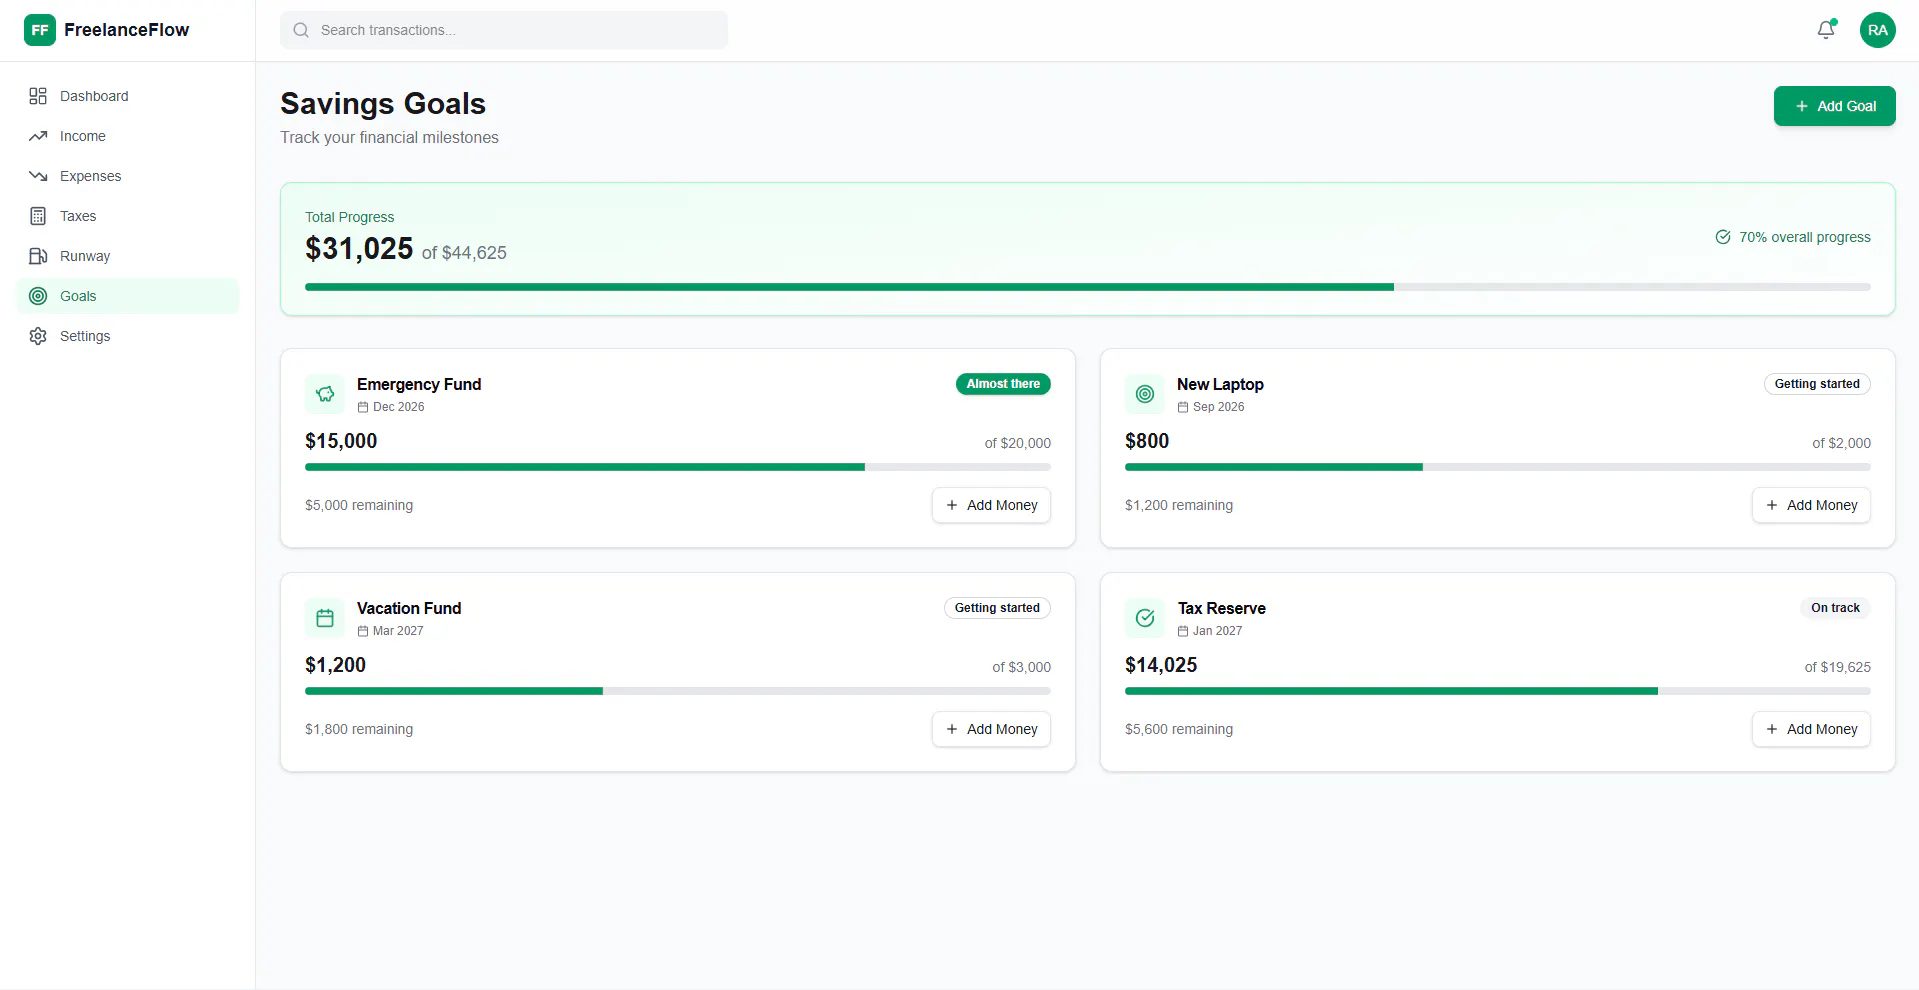Viewport: 1919px width, 990px height.
Task: Click the Tax Reserve title
Action: (1221, 608)
